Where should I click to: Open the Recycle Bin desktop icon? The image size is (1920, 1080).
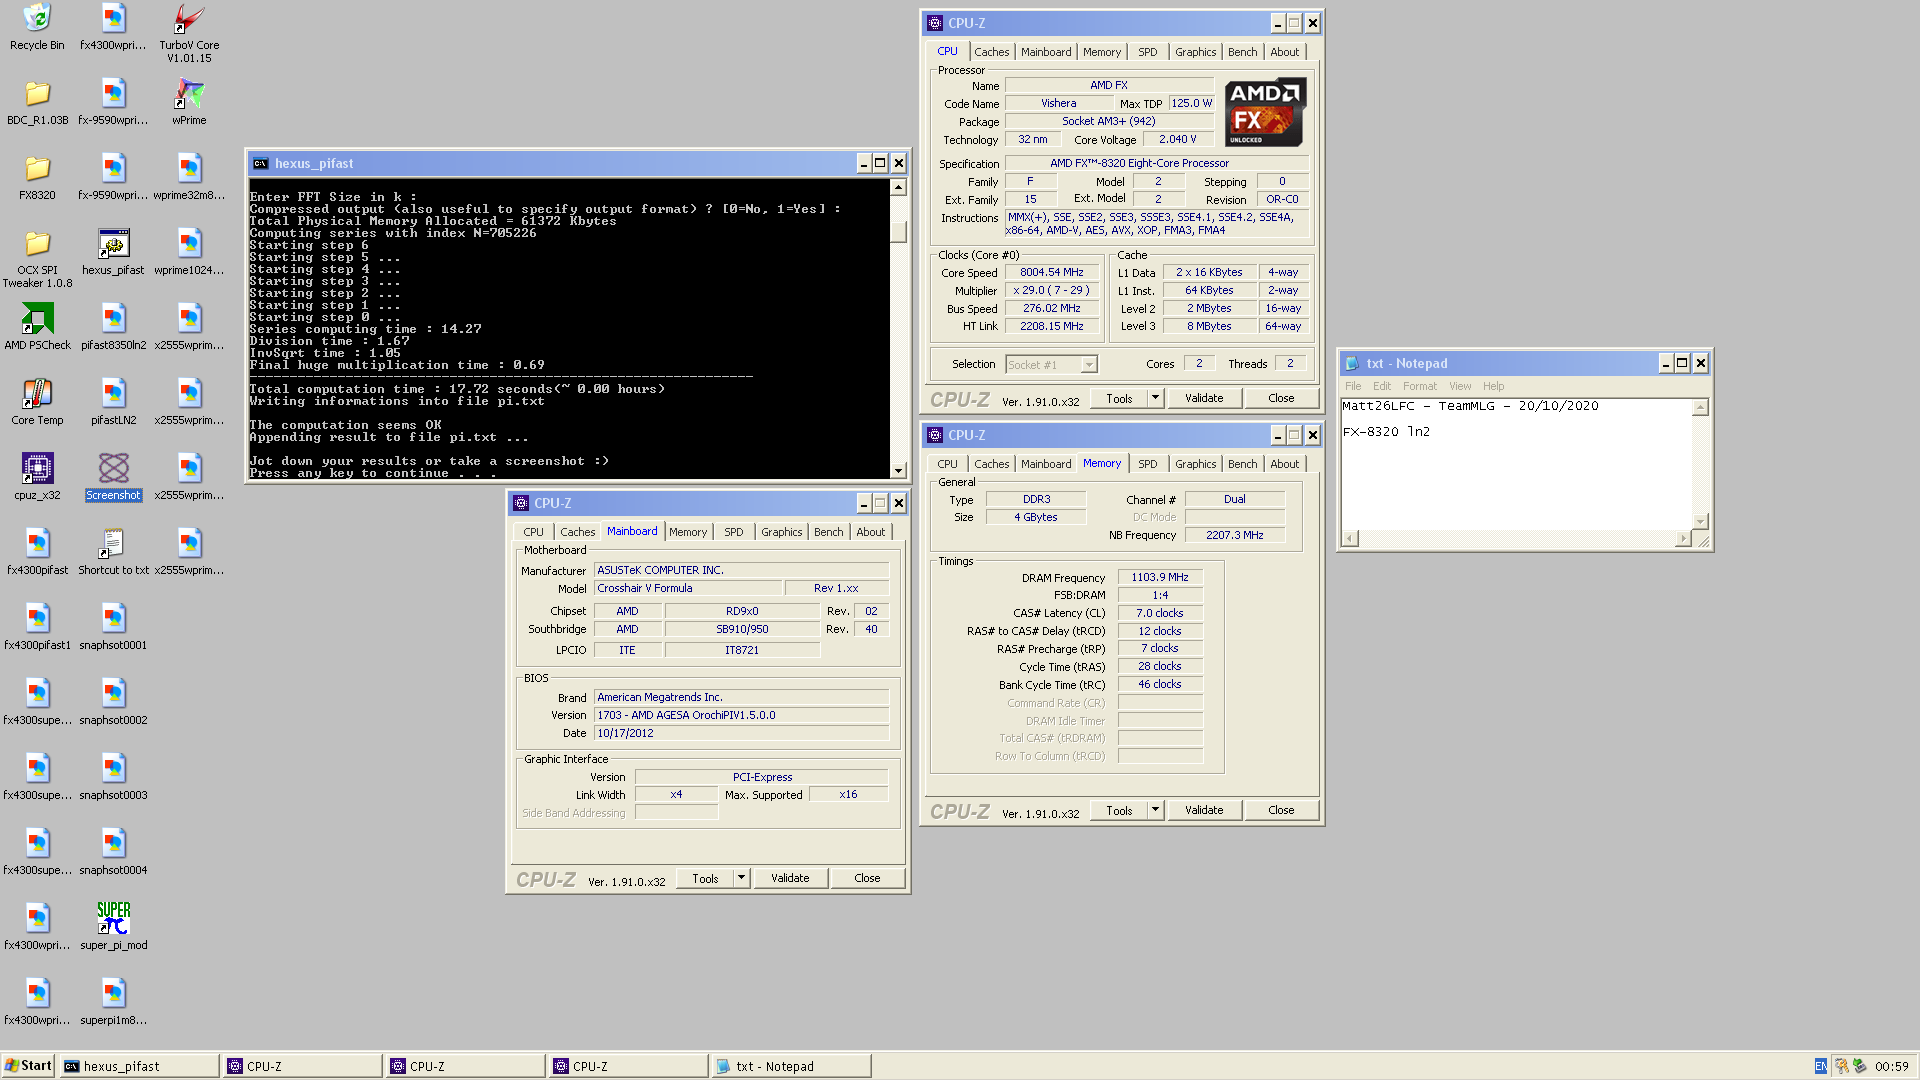(37, 27)
